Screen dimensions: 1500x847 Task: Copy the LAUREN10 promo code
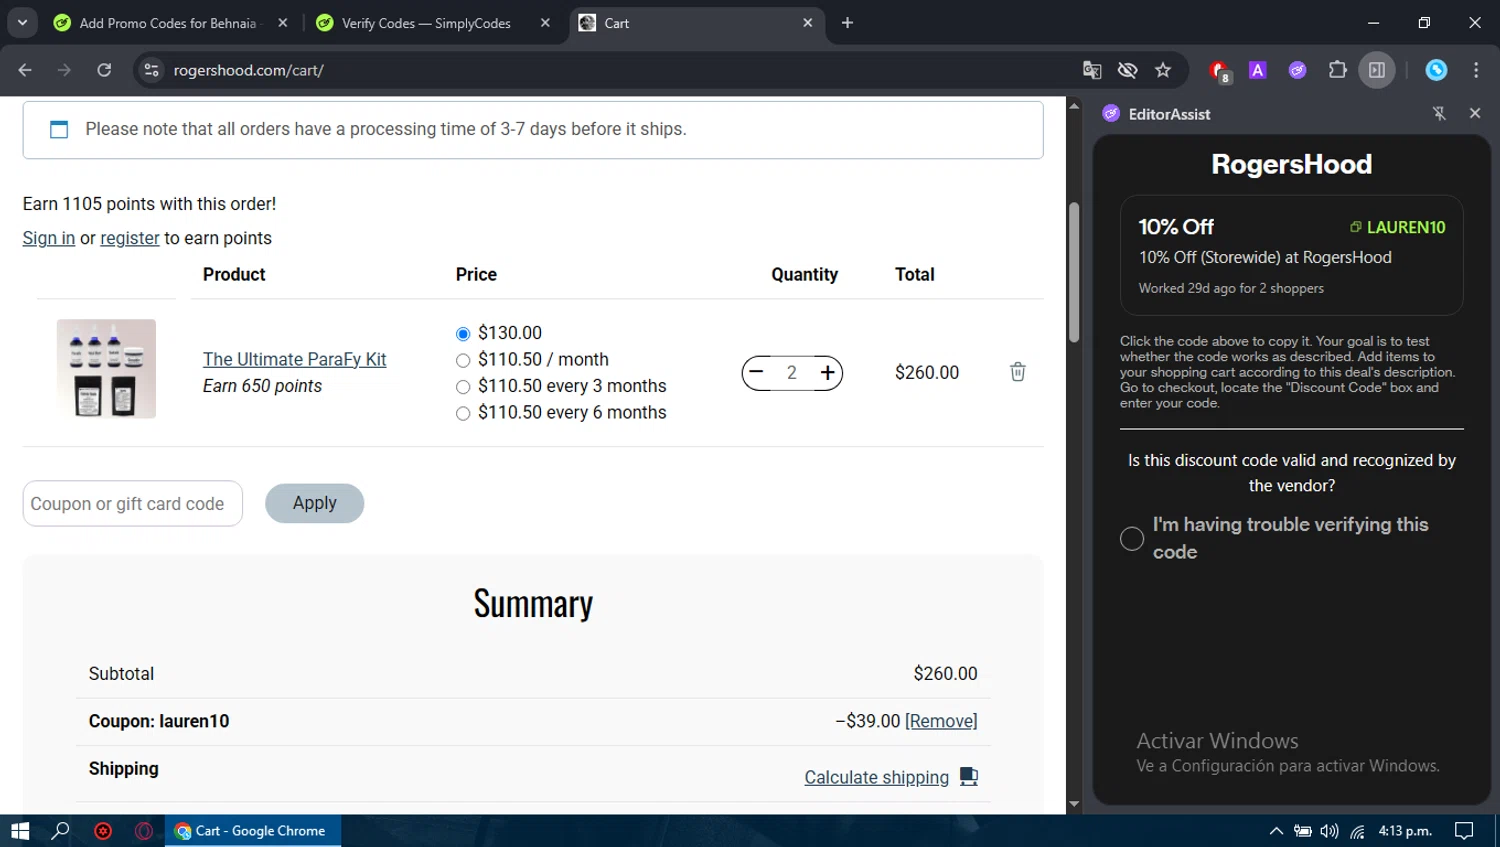[x=1397, y=227]
